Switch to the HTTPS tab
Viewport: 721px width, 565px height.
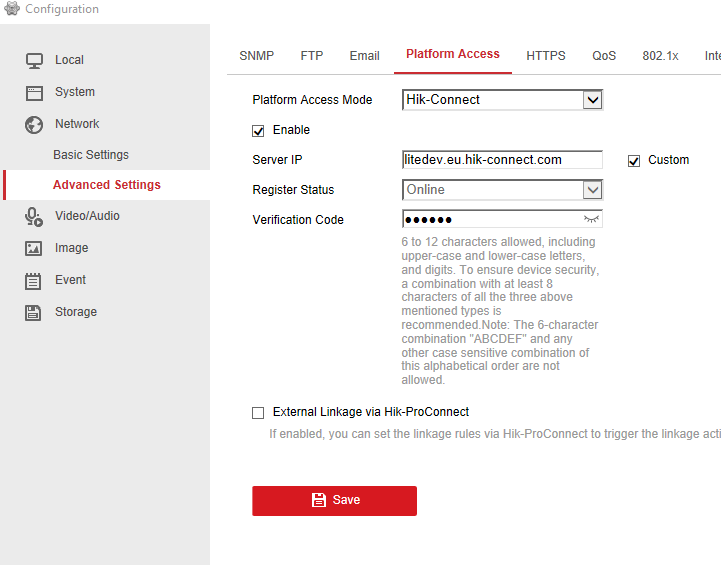click(546, 56)
